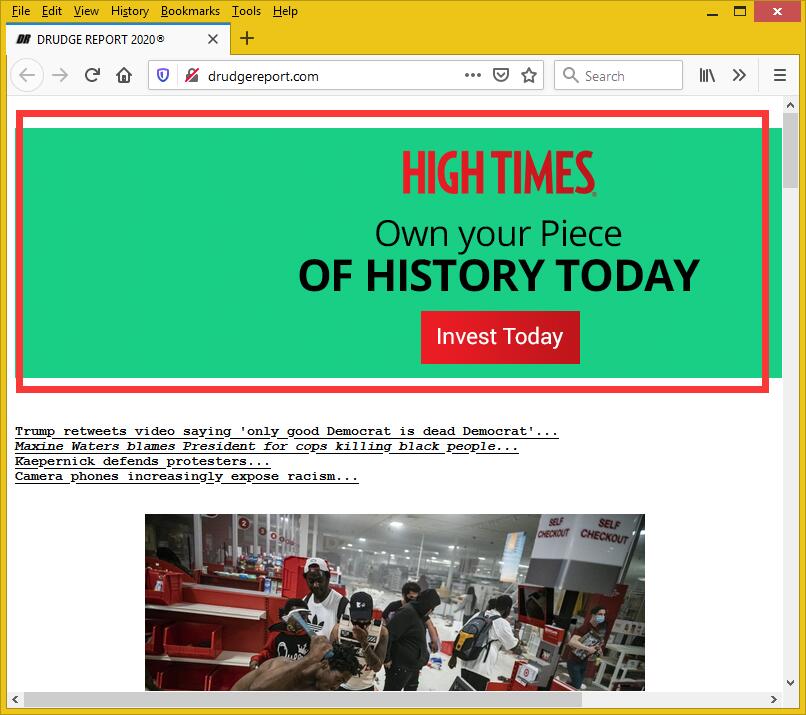Click the Invest Today button

pos(500,337)
